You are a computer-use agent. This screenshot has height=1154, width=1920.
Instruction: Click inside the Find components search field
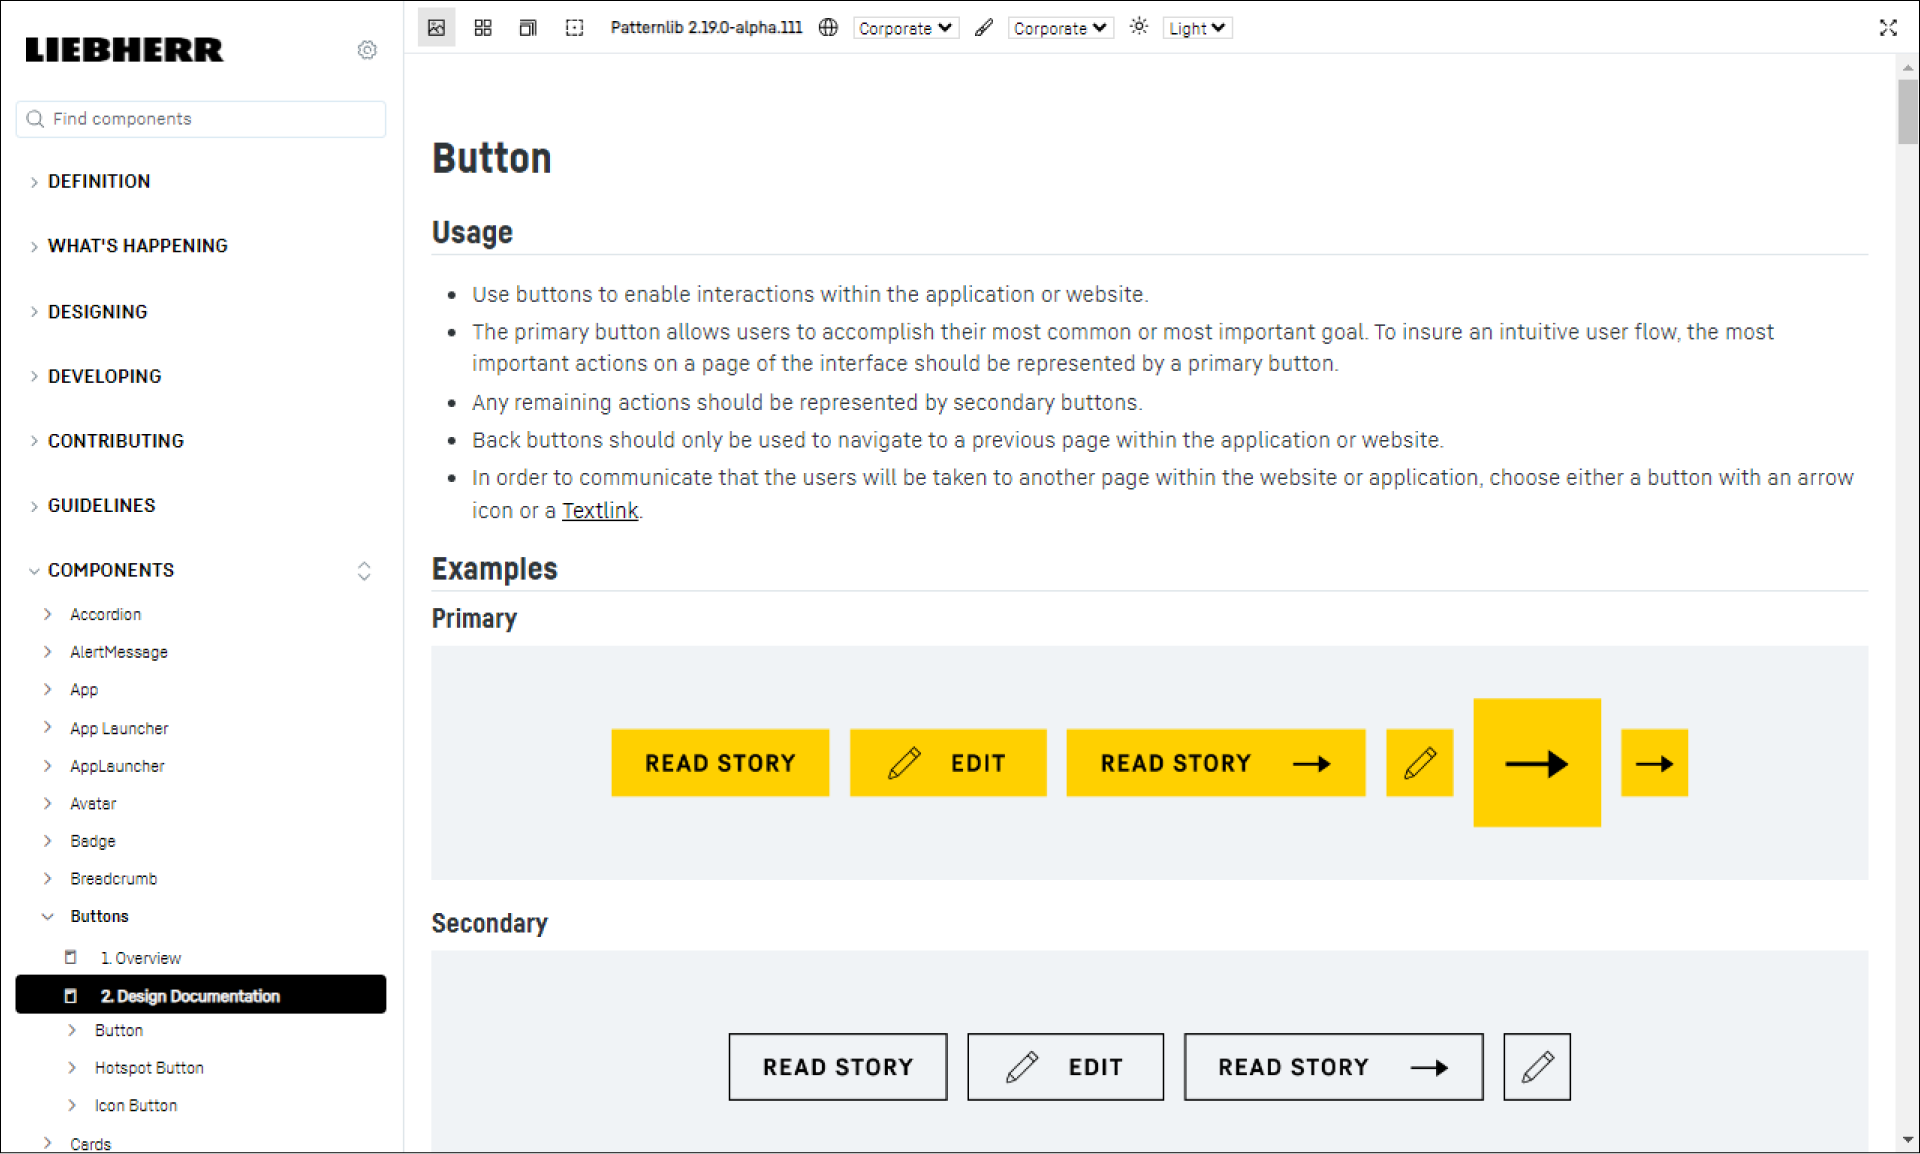[200, 118]
